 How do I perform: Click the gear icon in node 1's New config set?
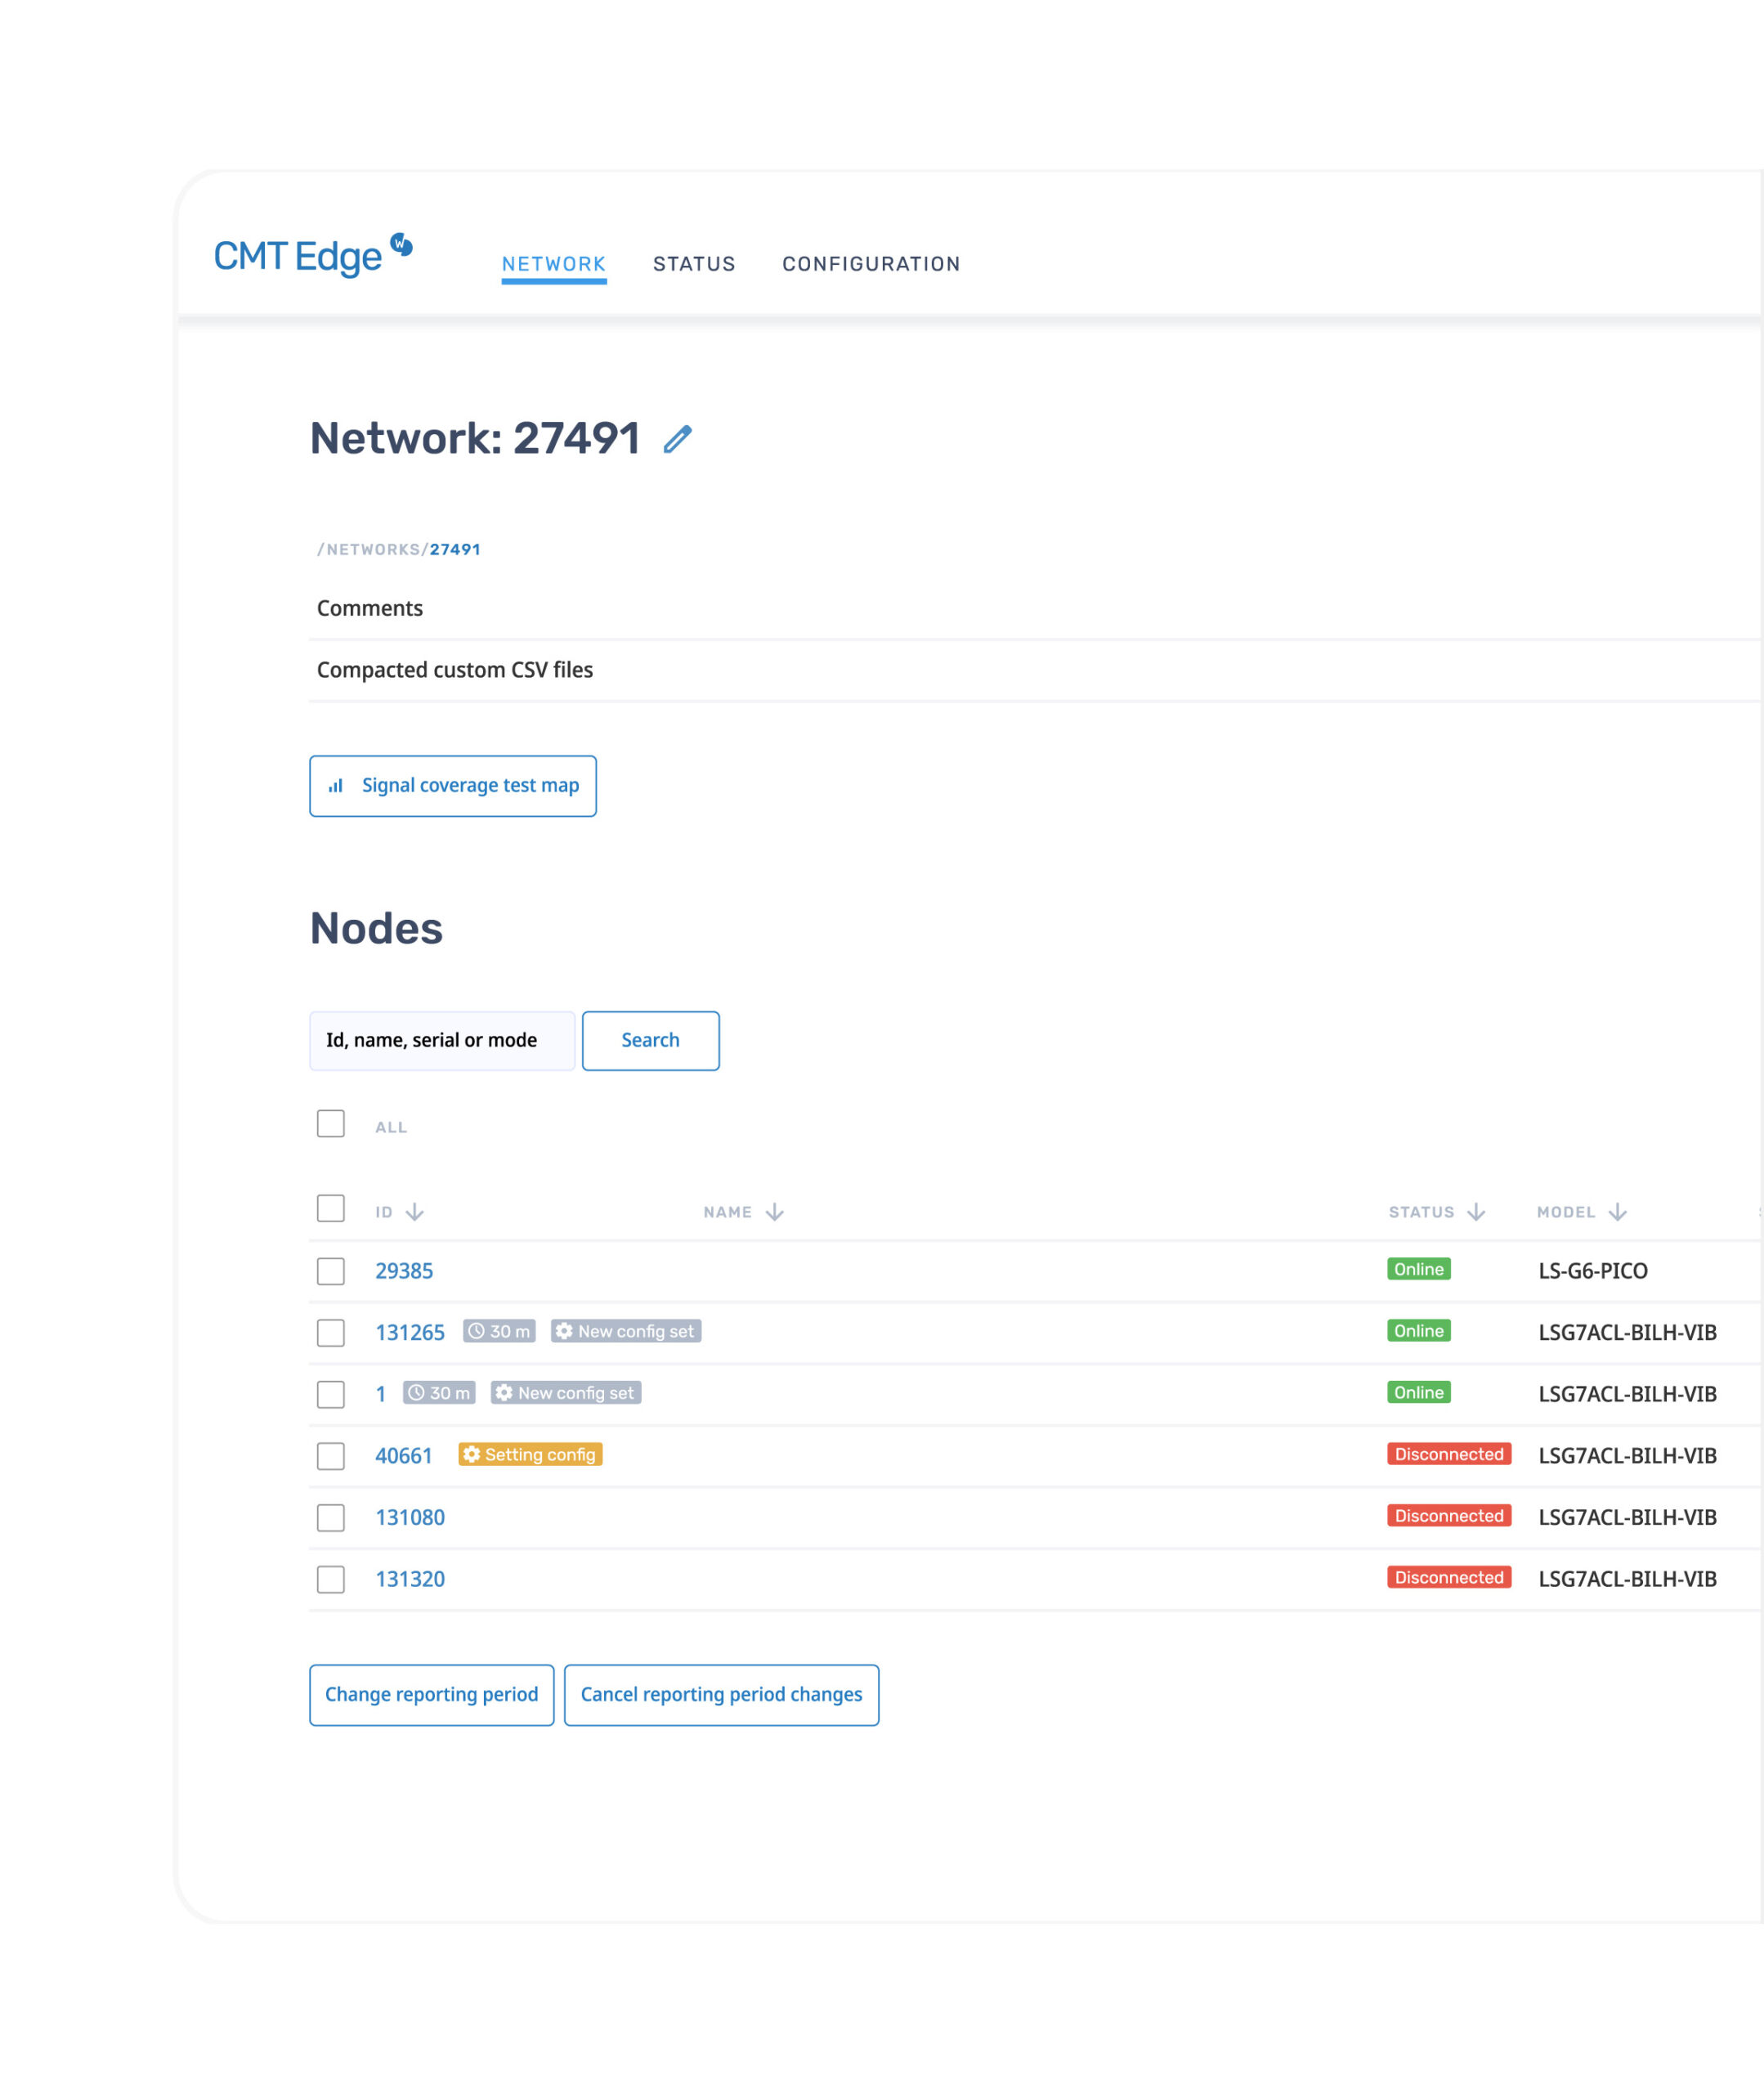504,1392
